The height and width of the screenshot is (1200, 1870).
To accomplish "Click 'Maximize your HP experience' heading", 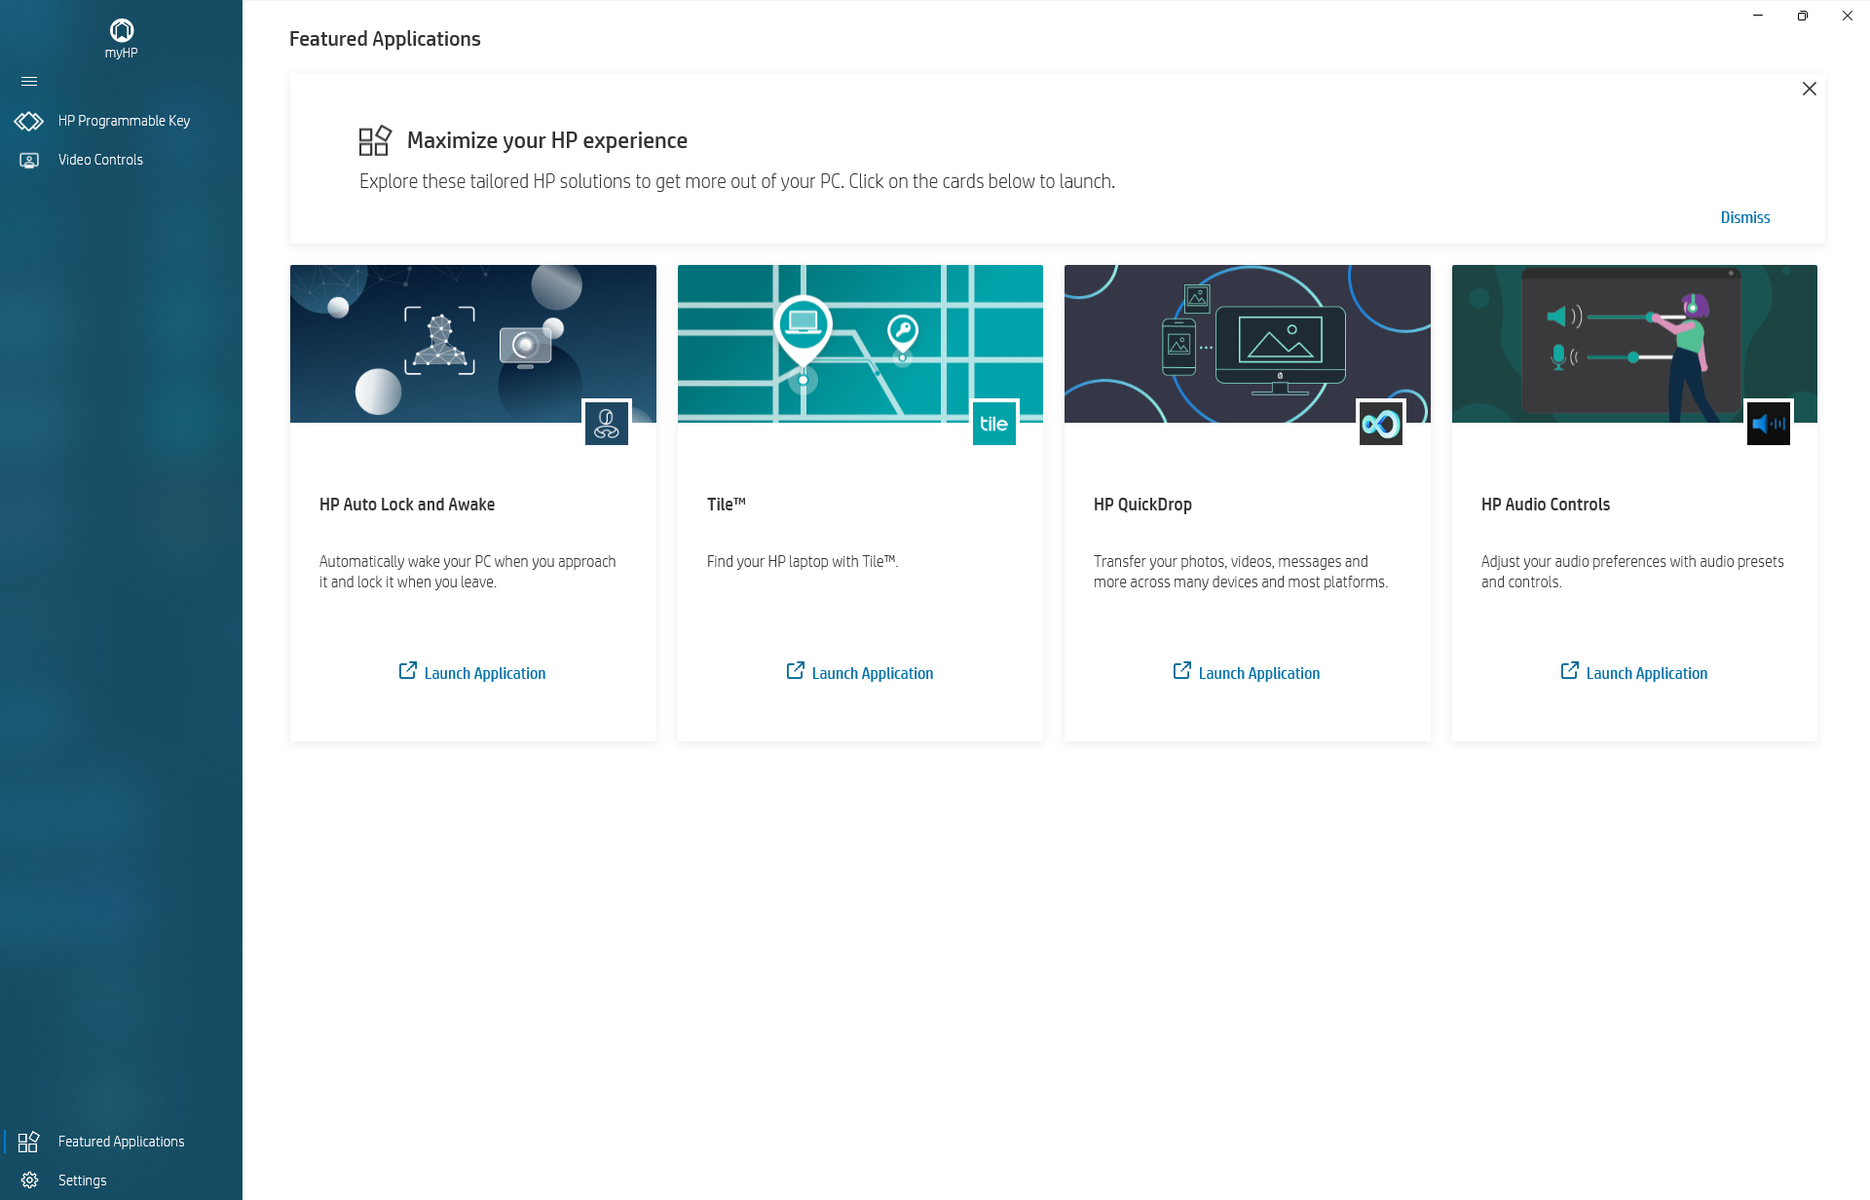I will [547, 140].
